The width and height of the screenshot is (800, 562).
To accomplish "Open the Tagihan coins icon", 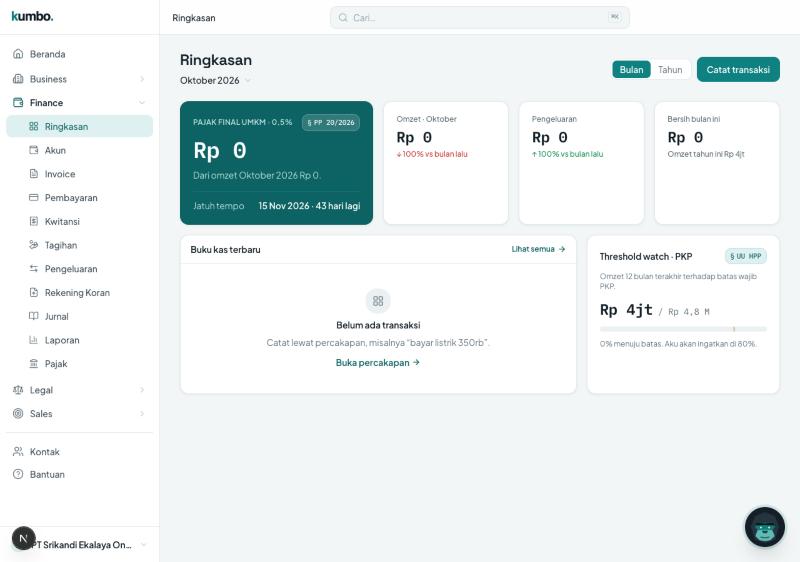I will coord(34,245).
